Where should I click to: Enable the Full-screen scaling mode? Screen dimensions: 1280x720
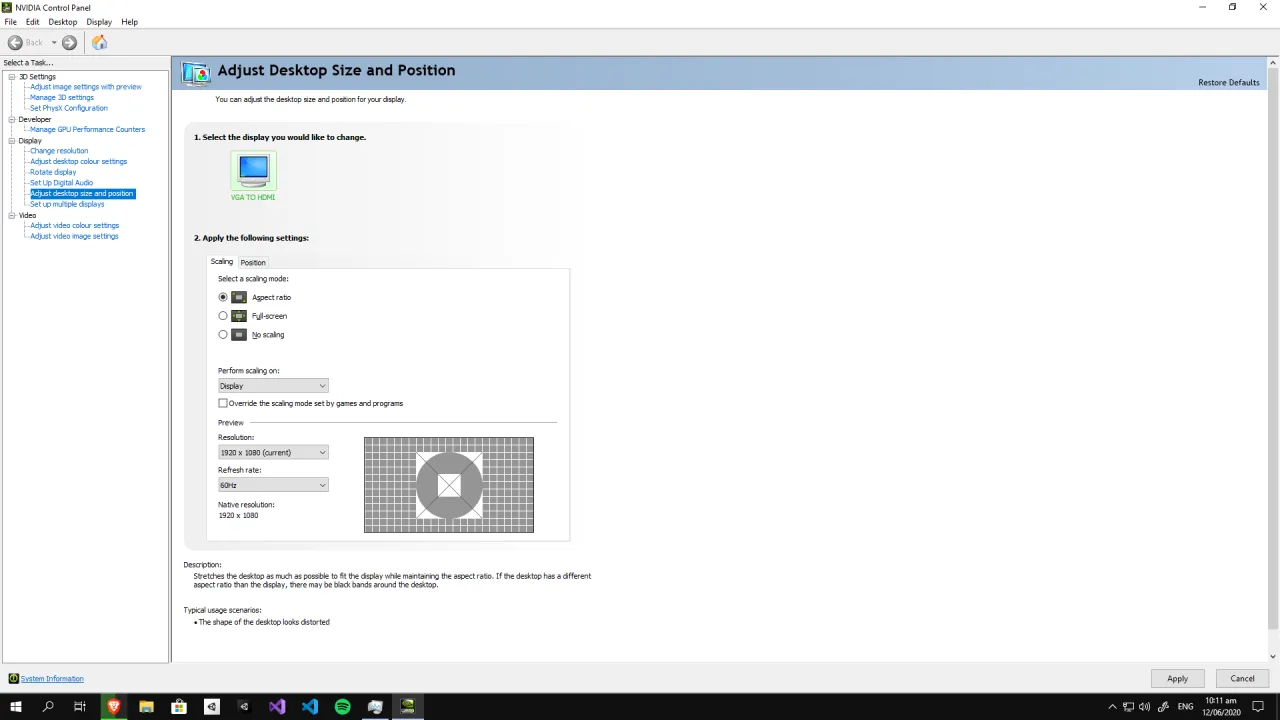(222, 316)
